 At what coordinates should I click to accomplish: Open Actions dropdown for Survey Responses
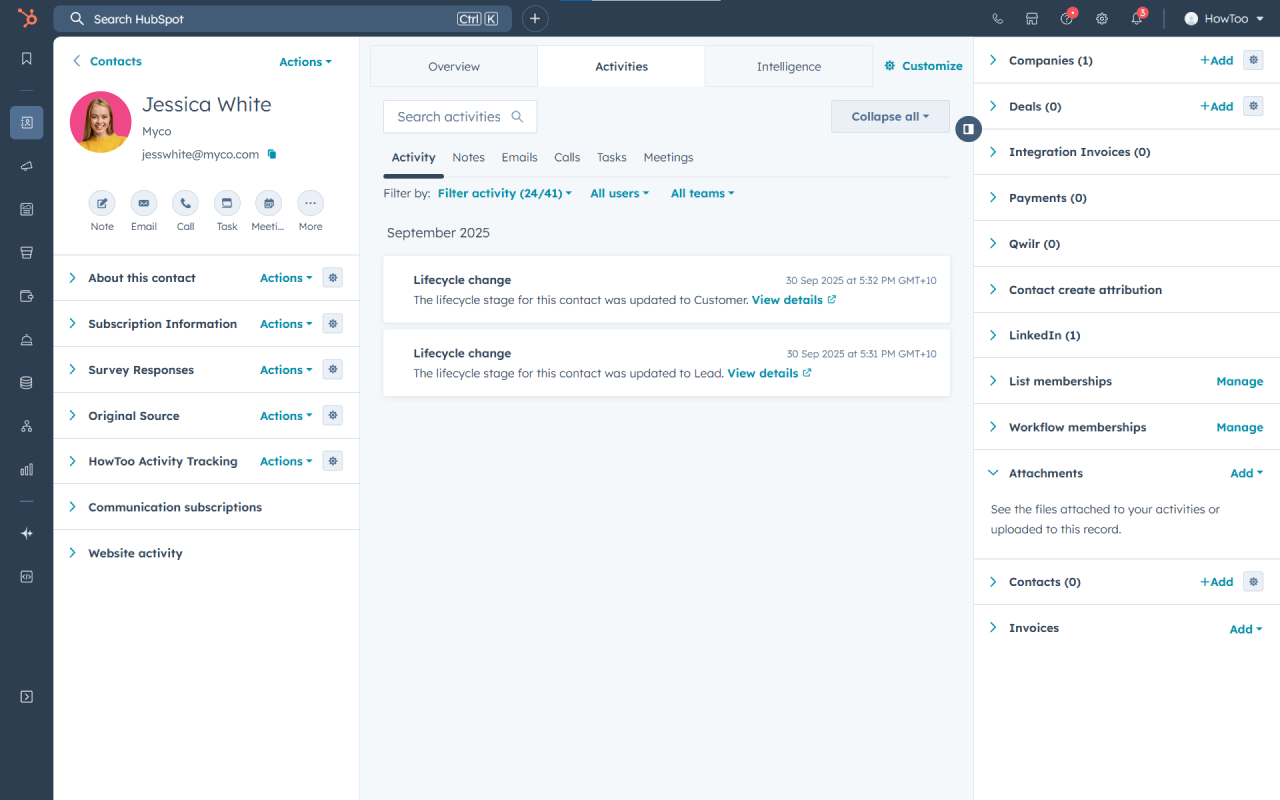tap(286, 370)
